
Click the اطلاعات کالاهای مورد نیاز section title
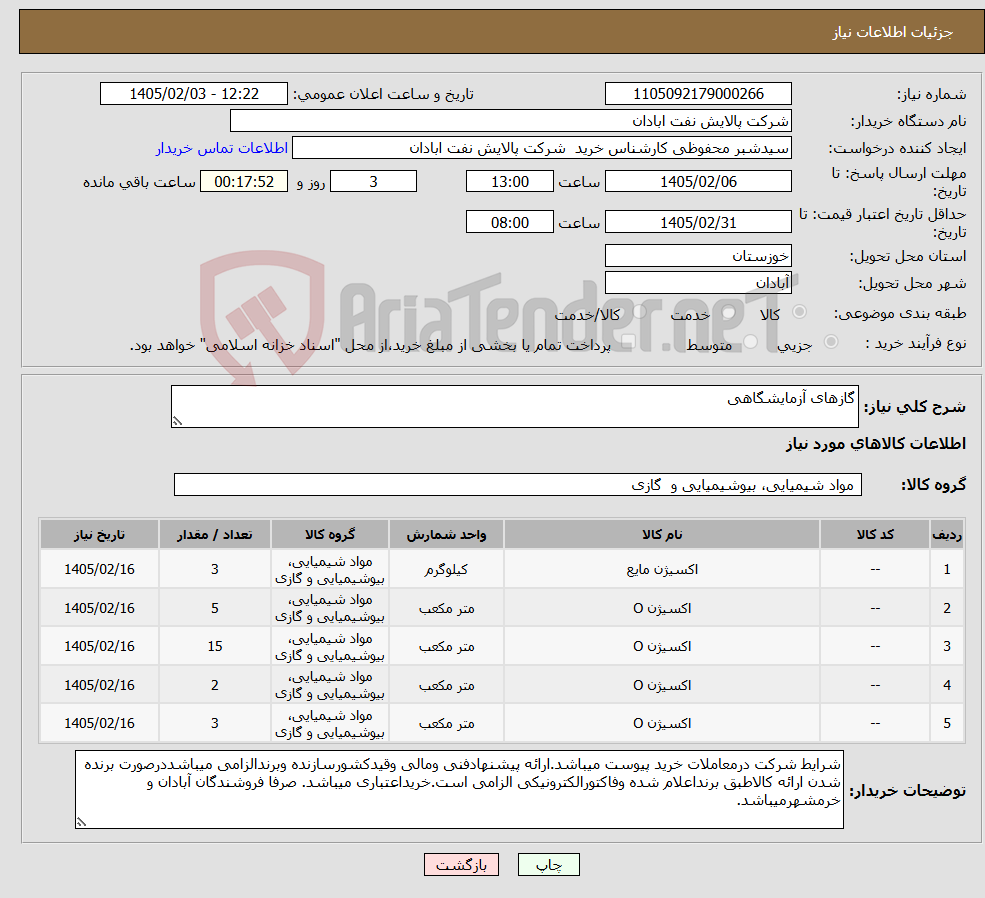pyautogui.click(x=876, y=444)
